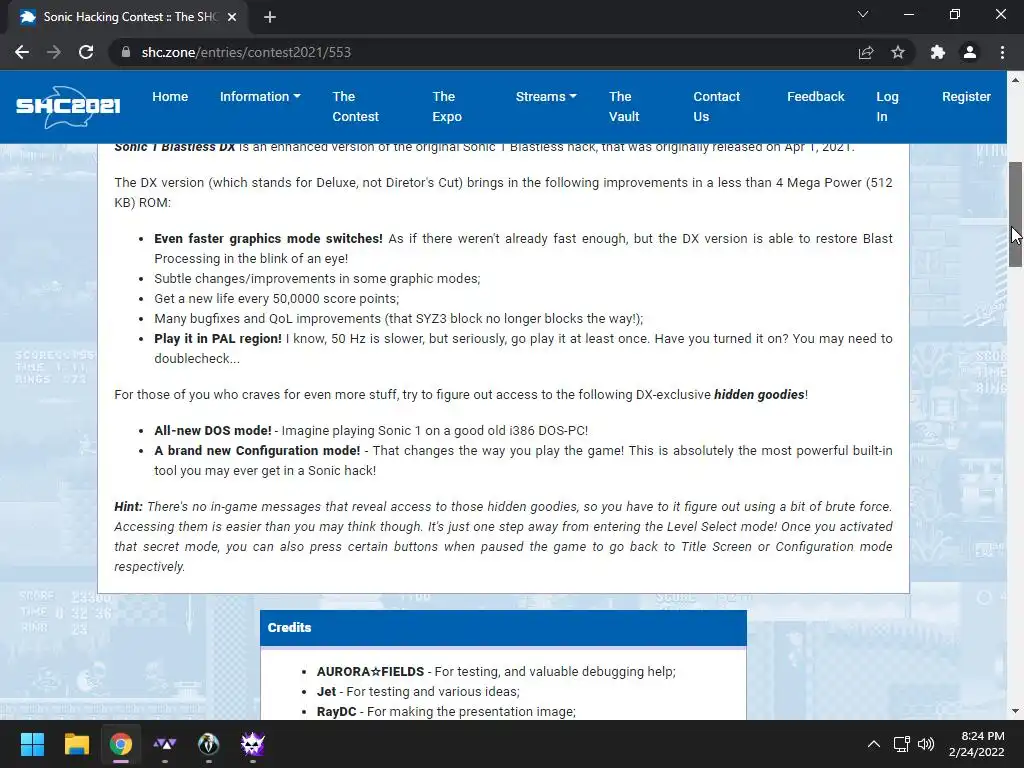
Task: Click the scrollbar up arrow
Action: click(x=1015, y=80)
